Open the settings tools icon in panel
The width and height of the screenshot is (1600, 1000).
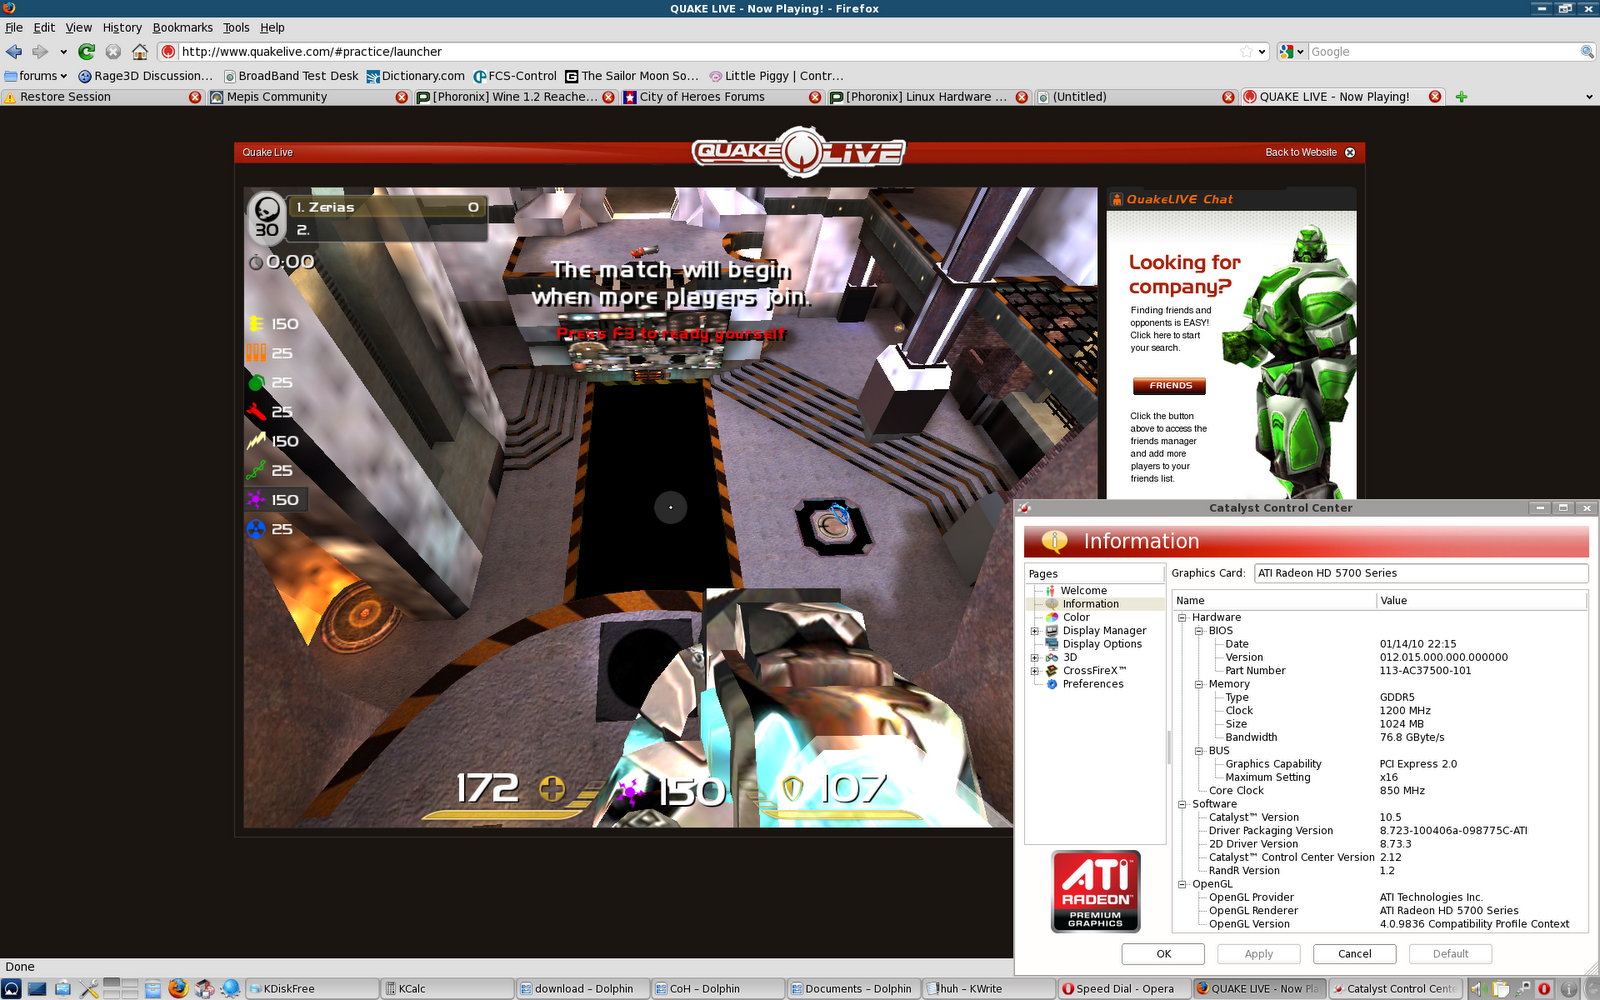pos(89,989)
